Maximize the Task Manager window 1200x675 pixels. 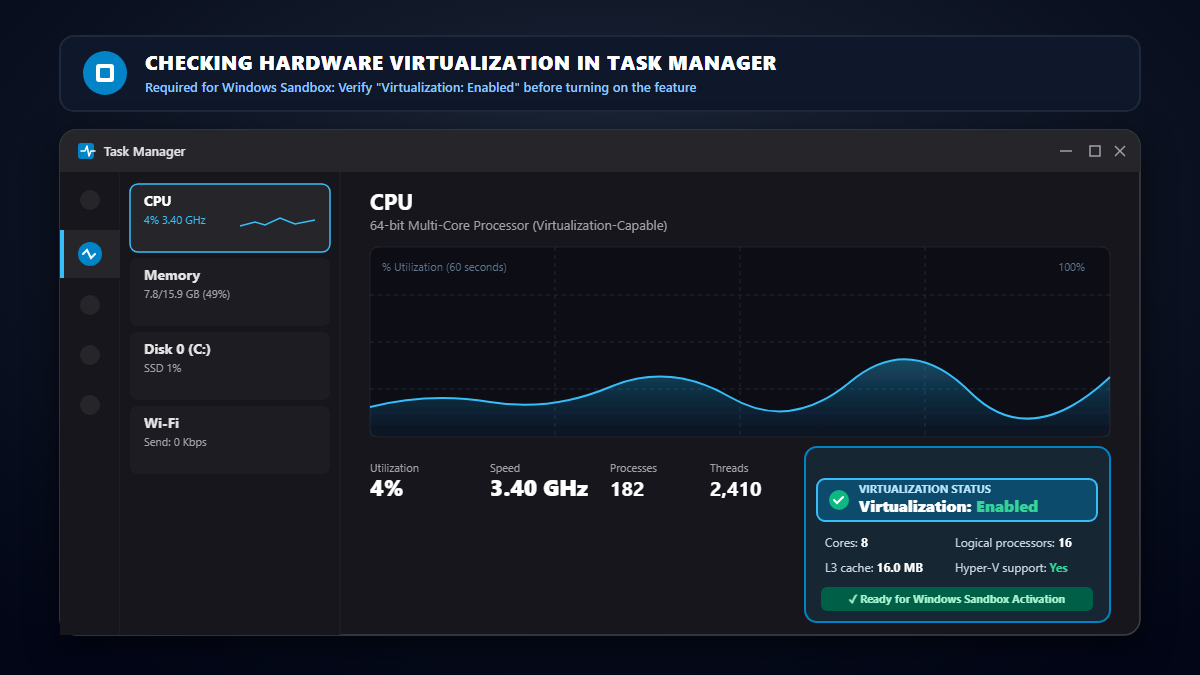tap(1095, 151)
